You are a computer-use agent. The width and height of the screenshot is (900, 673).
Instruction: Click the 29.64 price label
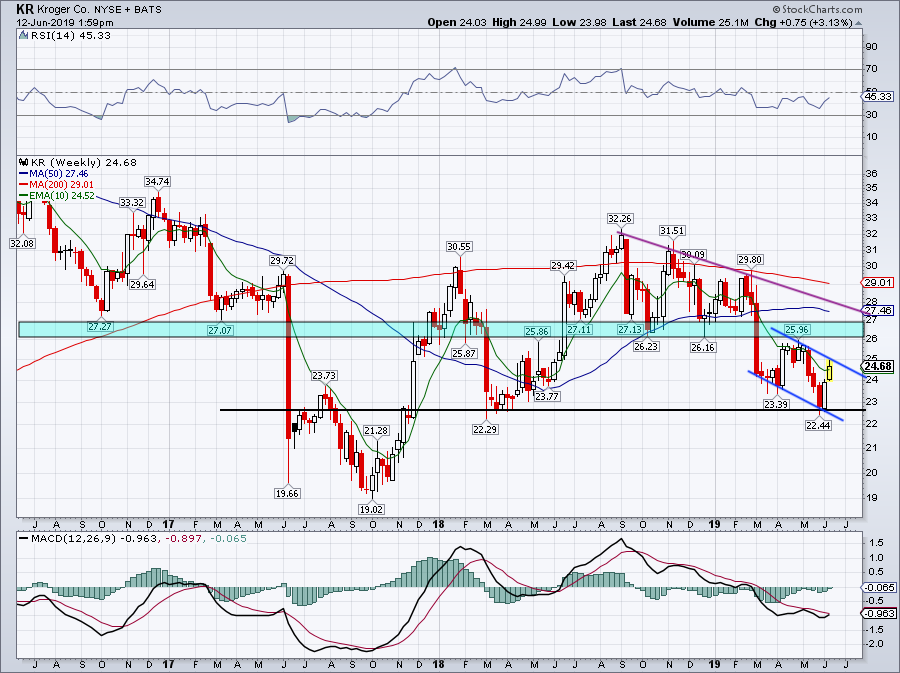pos(142,284)
